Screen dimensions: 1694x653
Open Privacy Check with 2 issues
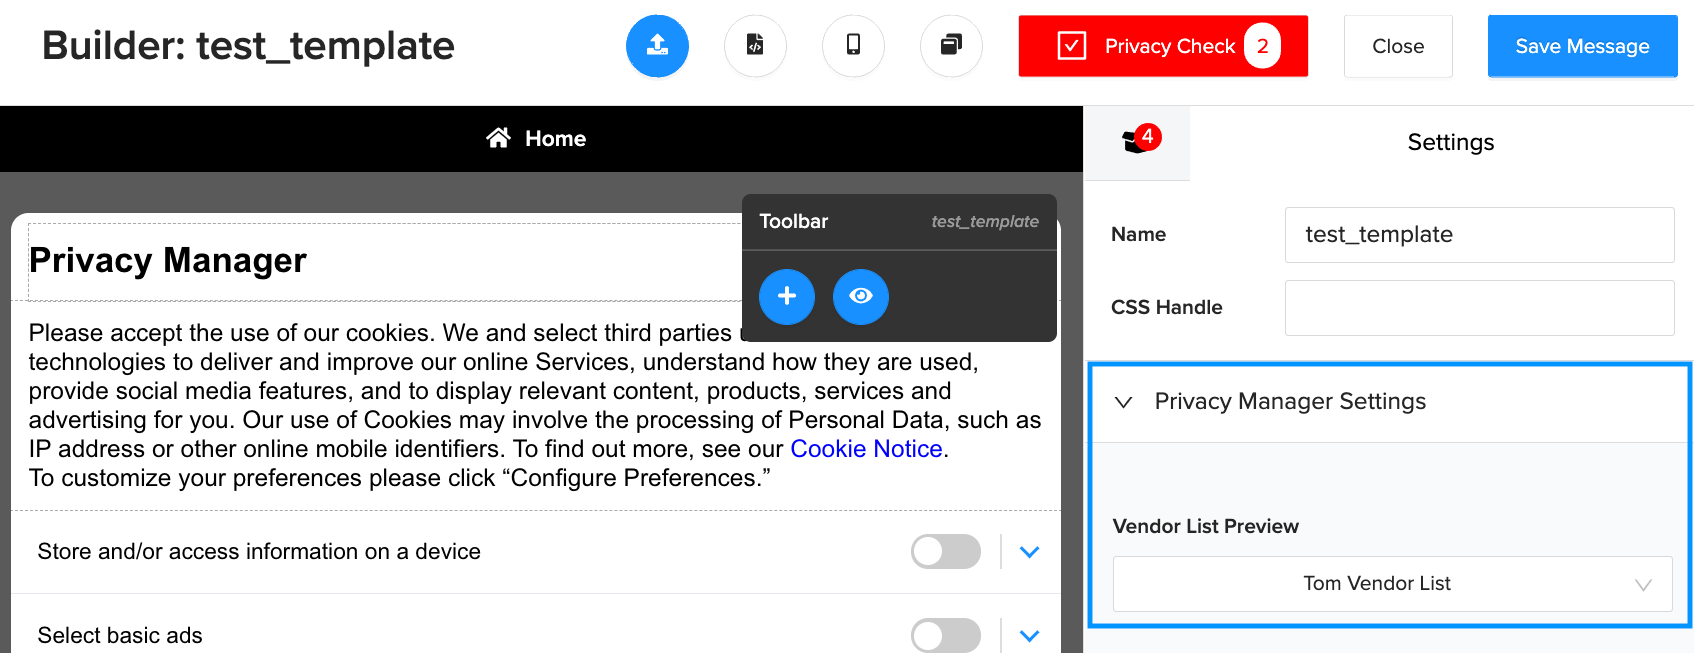pos(1163,46)
